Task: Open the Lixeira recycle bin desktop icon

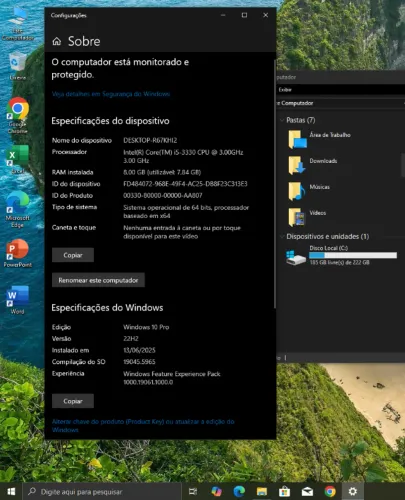Action: [x=18, y=66]
